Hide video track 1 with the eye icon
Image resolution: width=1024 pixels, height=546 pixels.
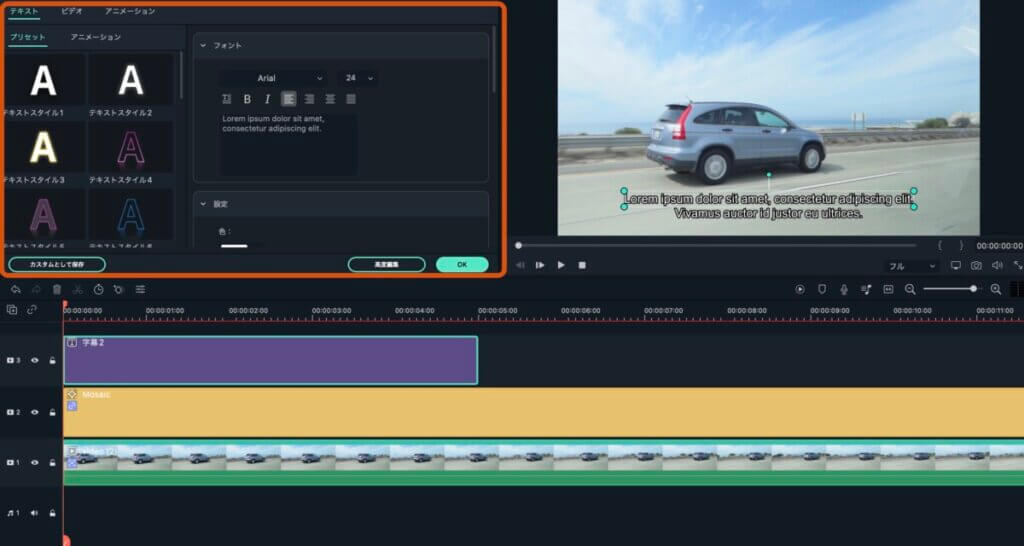pos(35,462)
